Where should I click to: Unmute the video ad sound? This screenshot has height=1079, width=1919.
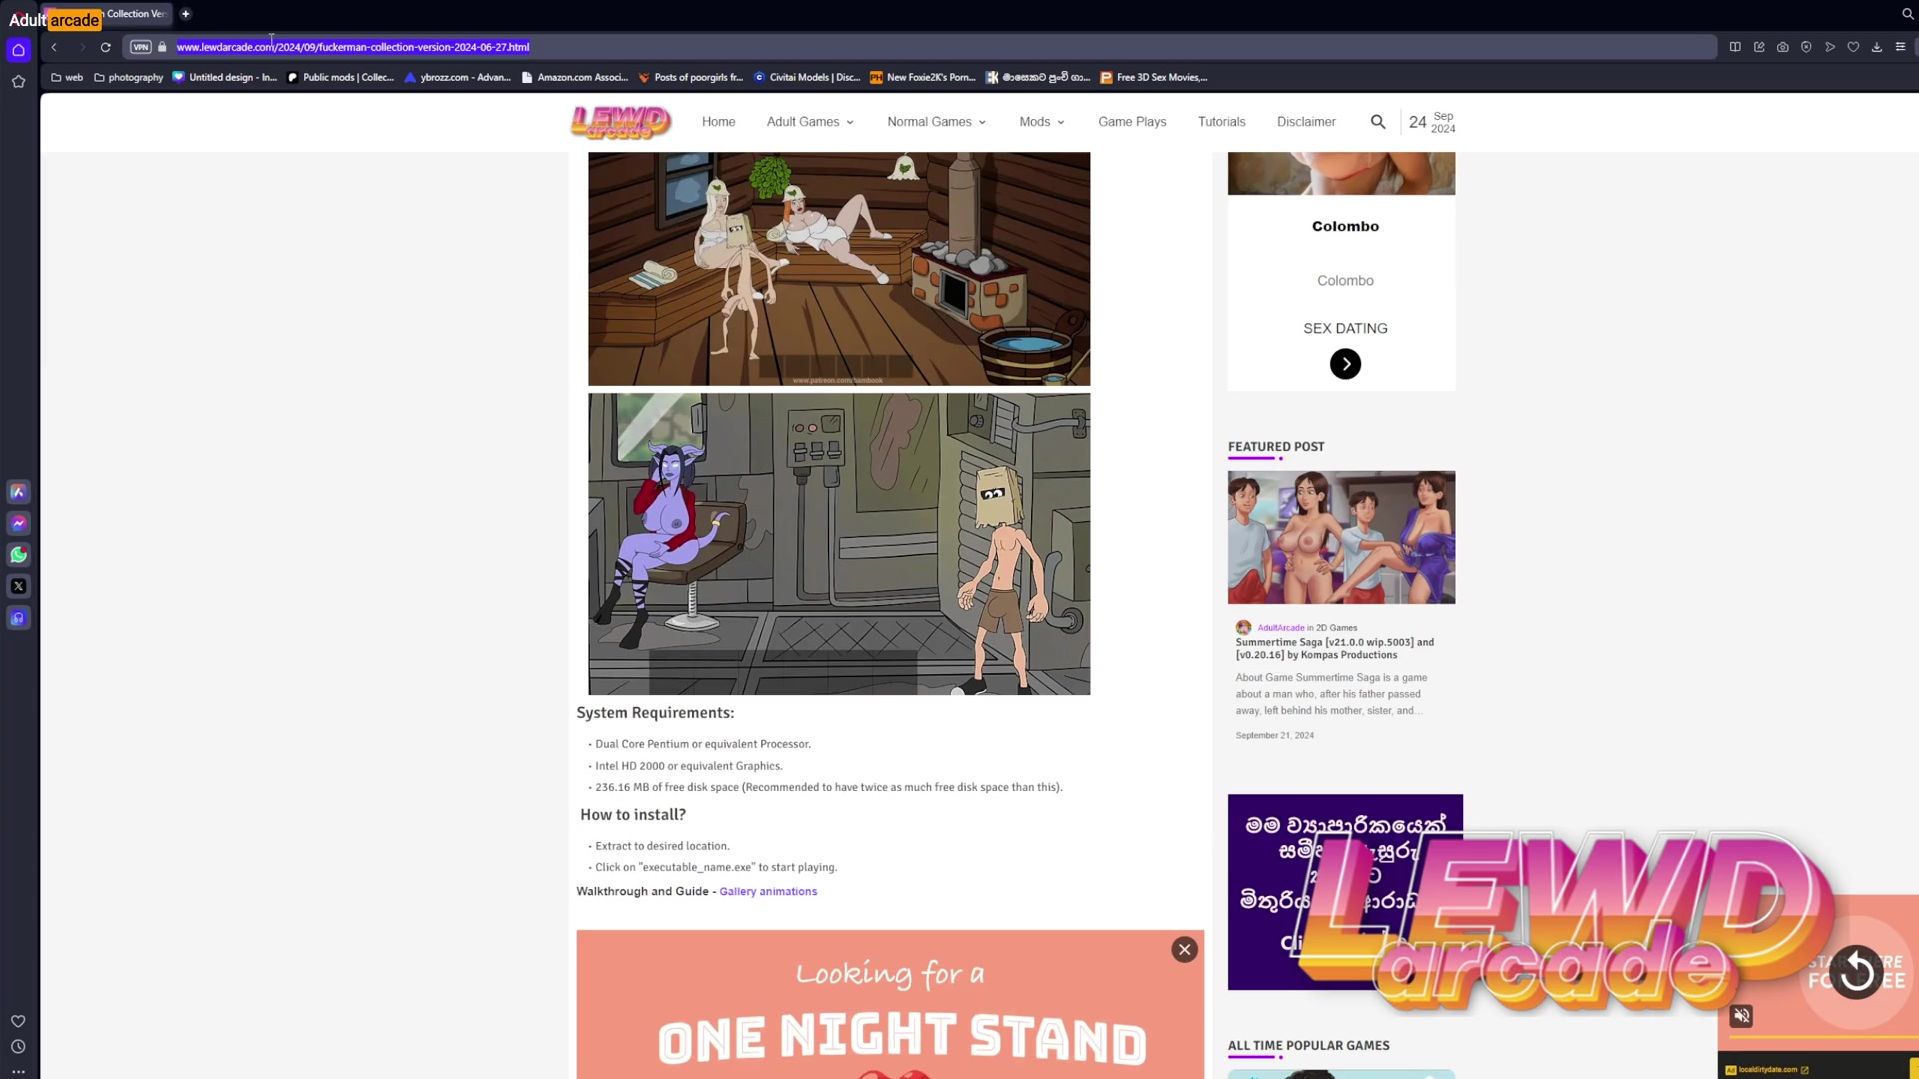(1741, 1016)
